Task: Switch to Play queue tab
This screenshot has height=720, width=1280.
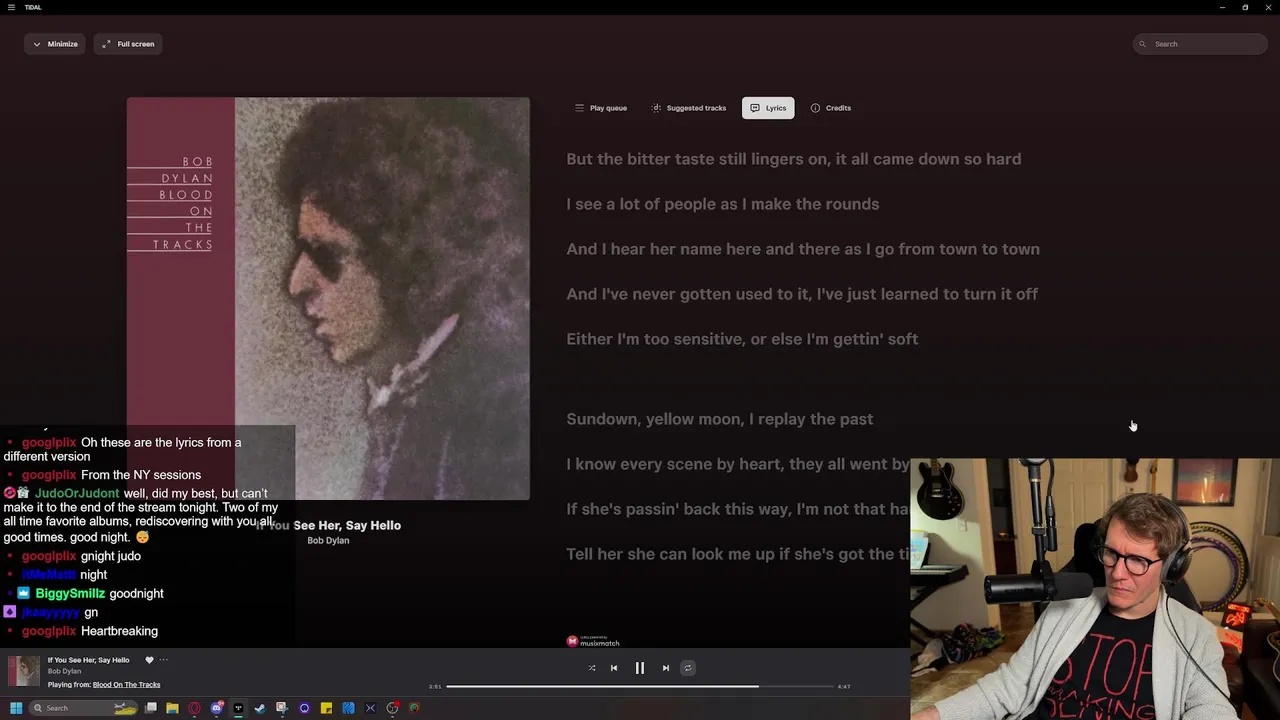Action: tap(601, 108)
